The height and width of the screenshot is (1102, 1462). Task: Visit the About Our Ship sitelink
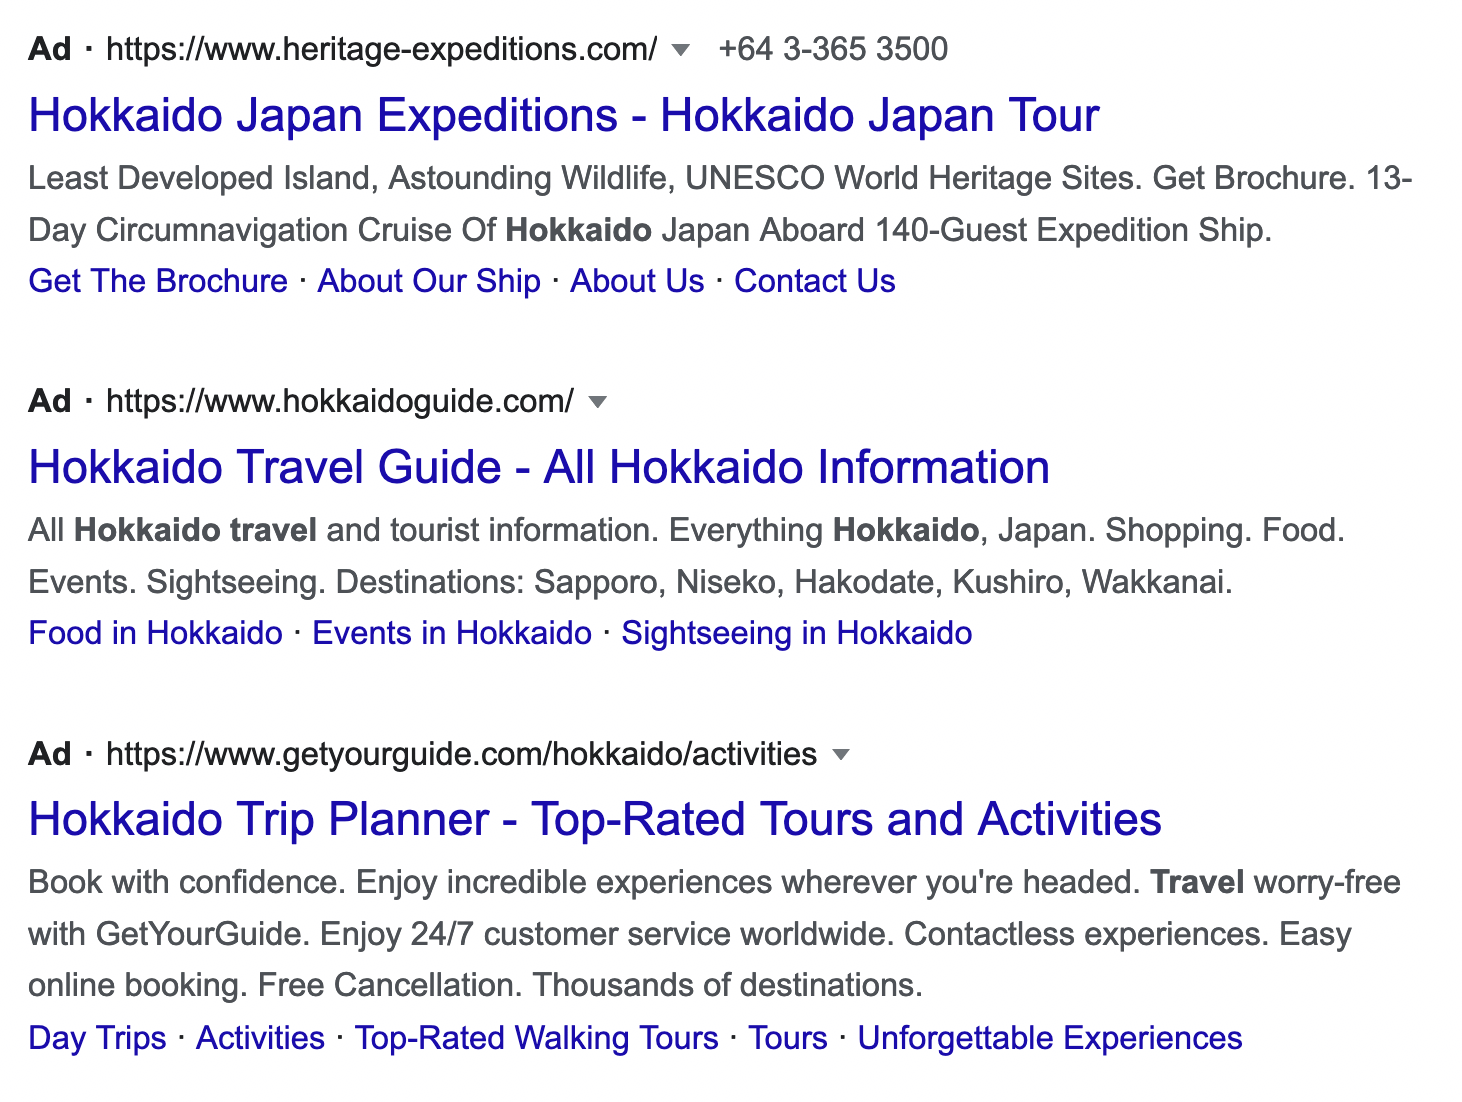click(429, 281)
